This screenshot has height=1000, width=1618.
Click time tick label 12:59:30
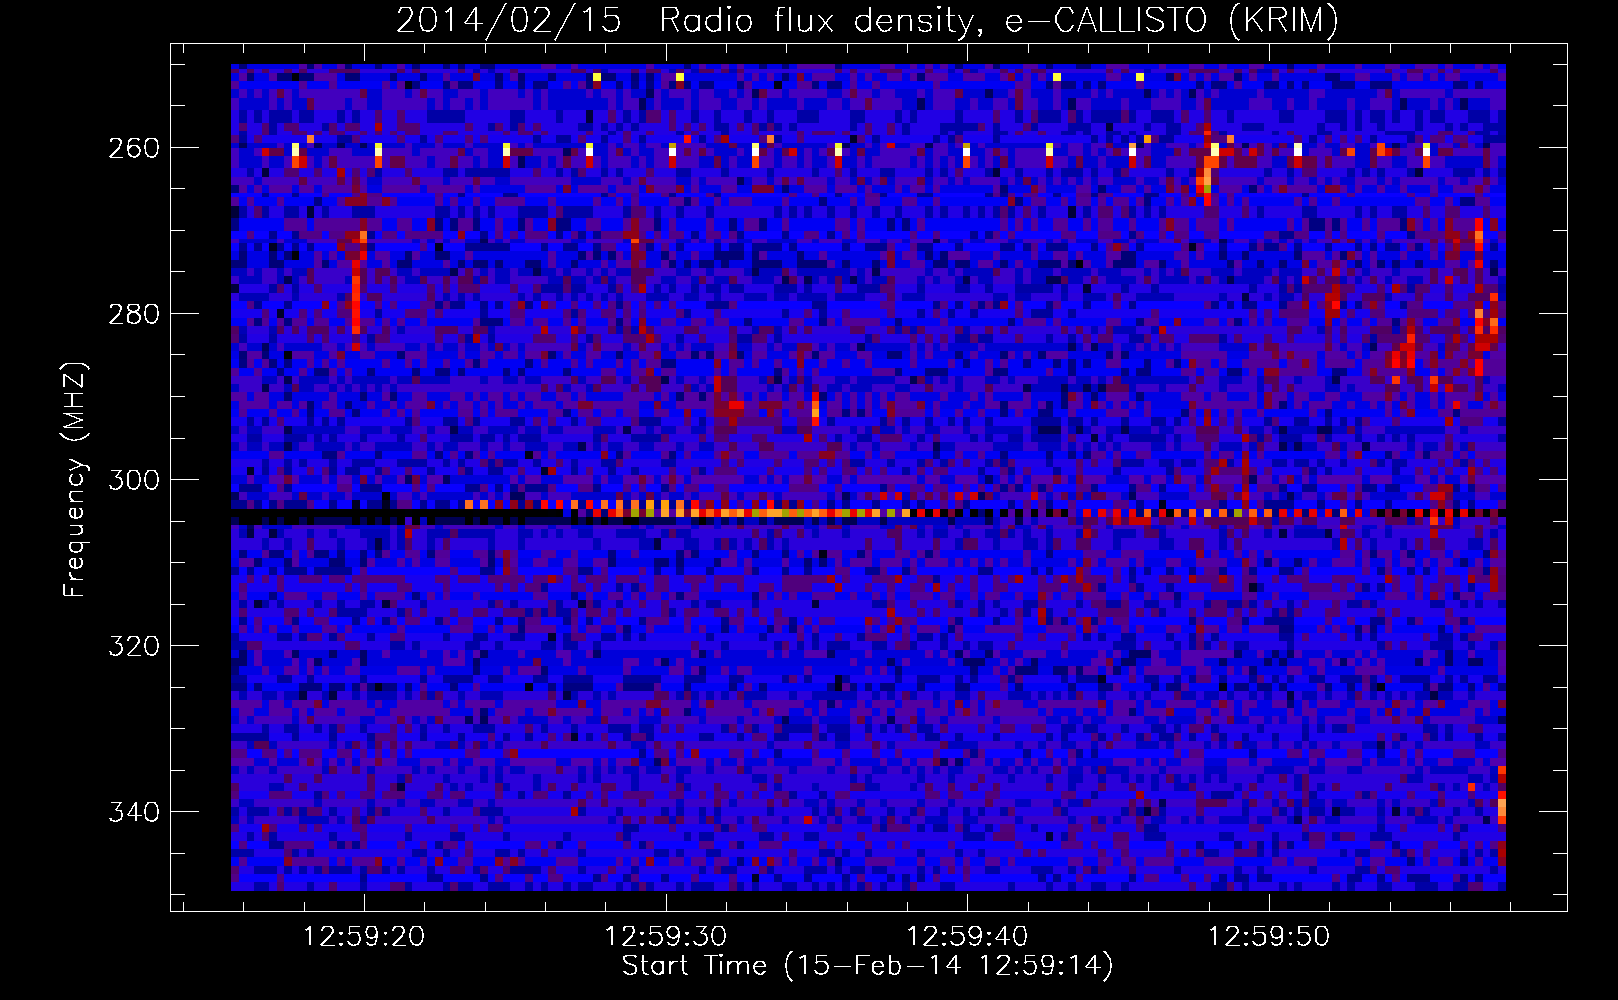tap(666, 937)
